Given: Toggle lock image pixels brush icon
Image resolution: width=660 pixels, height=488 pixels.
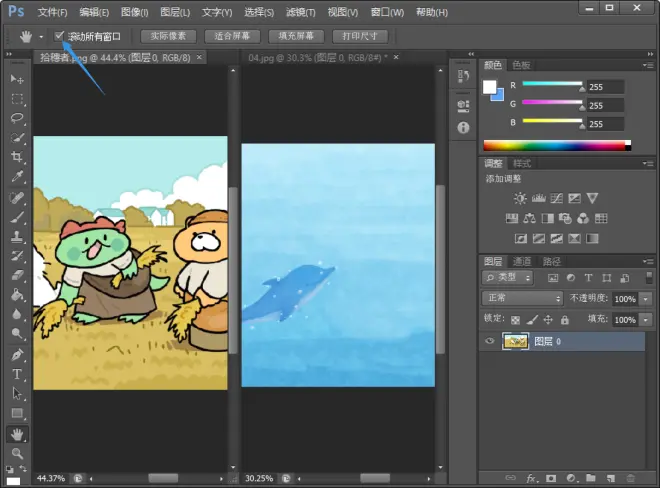Looking at the screenshot, I should 532,320.
